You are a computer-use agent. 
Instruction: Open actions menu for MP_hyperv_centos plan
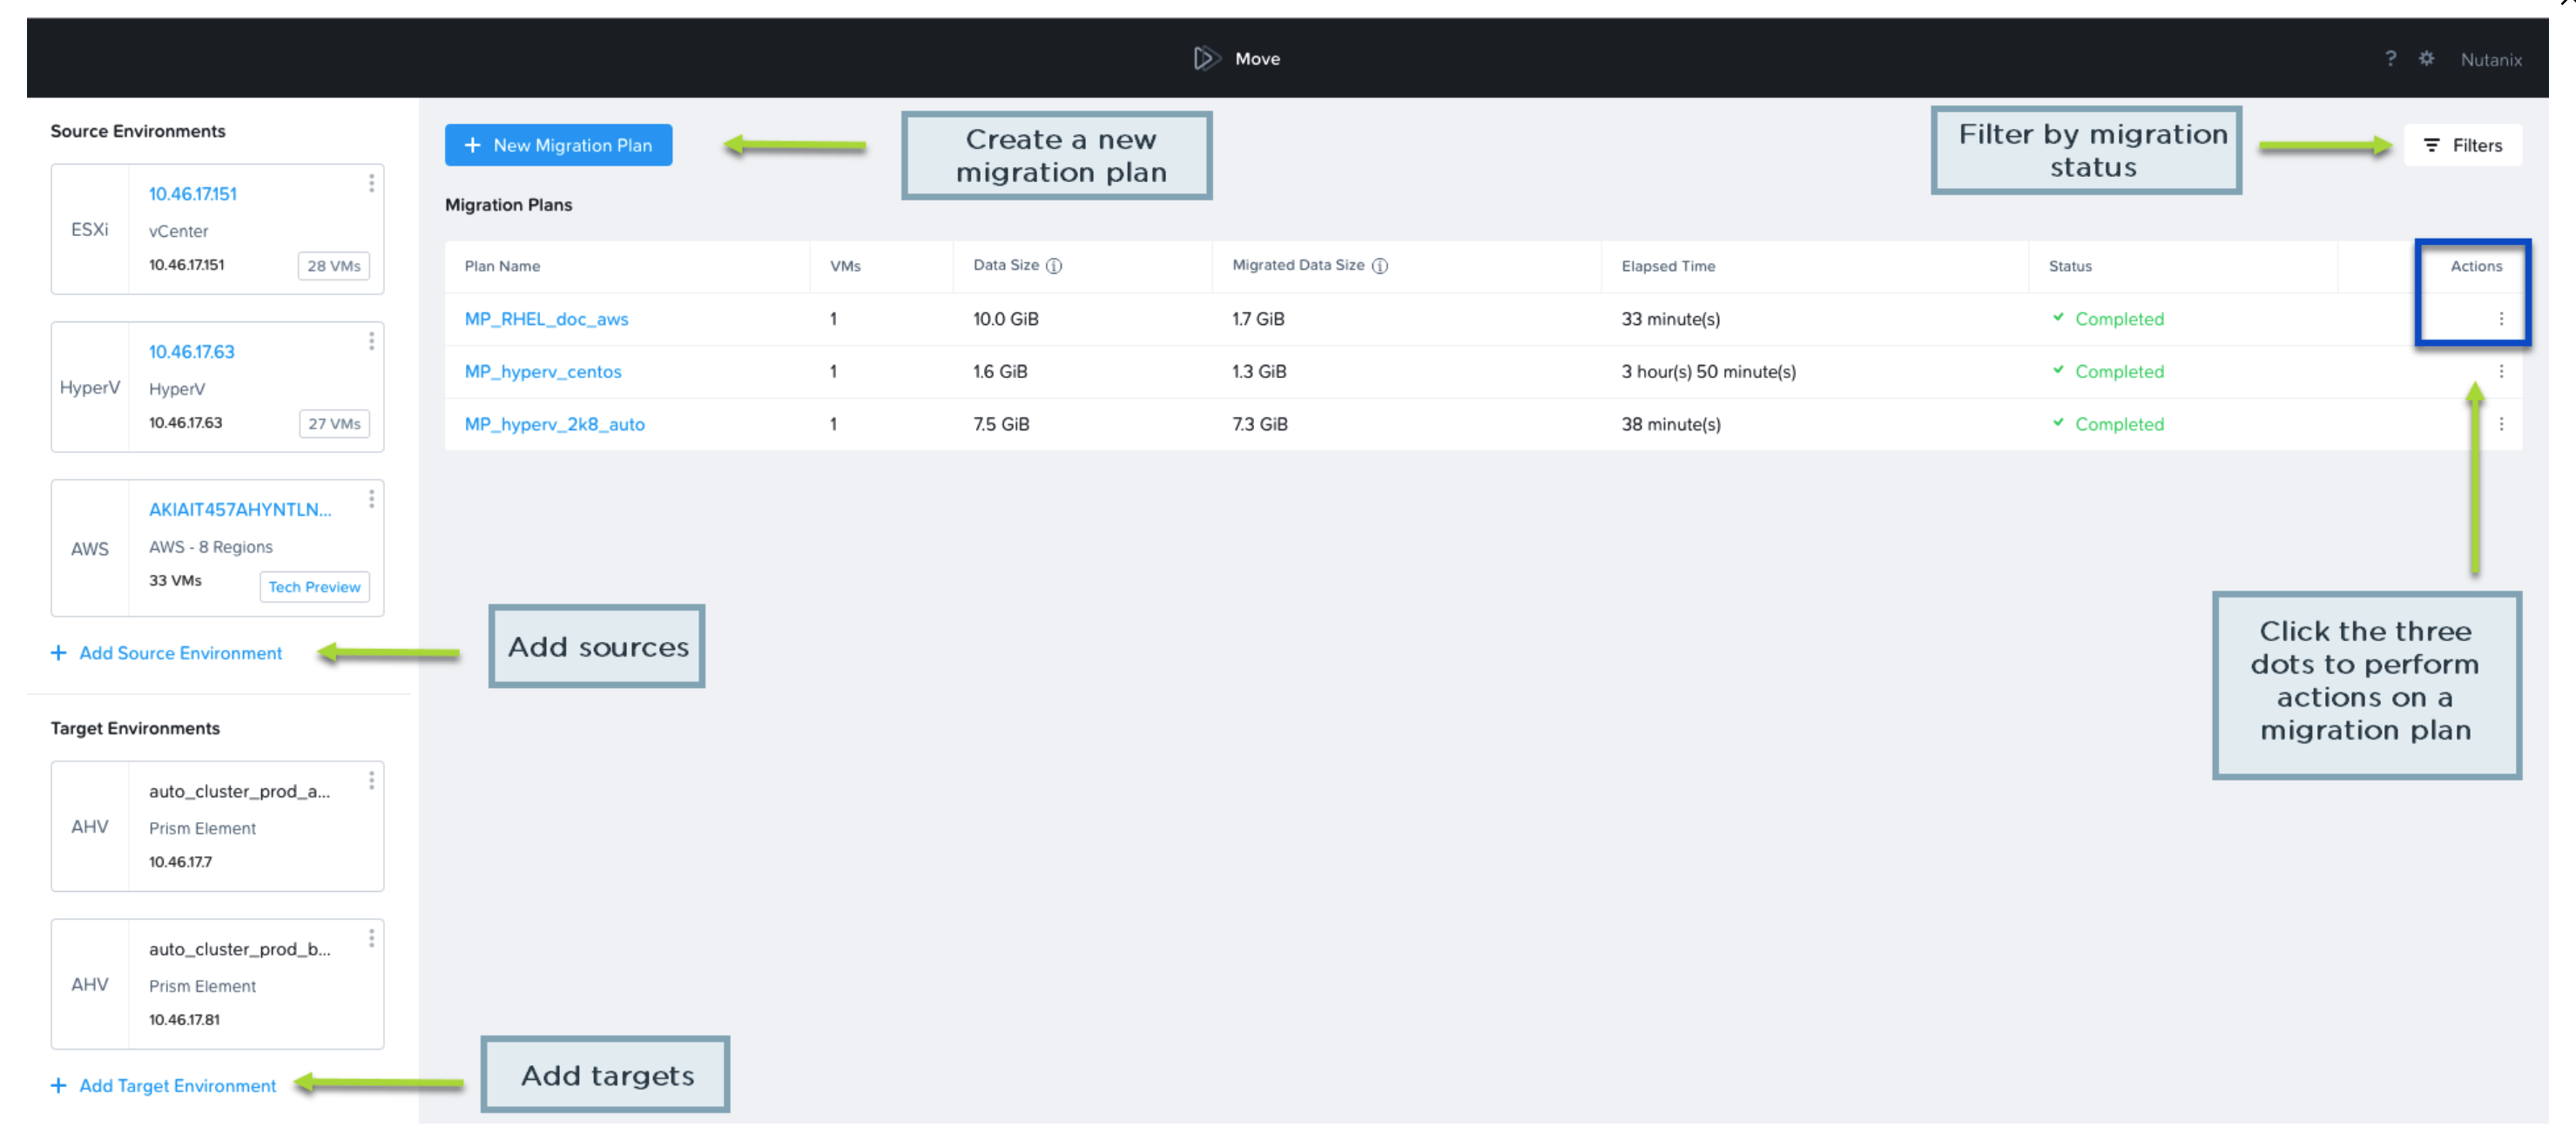tap(2501, 371)
